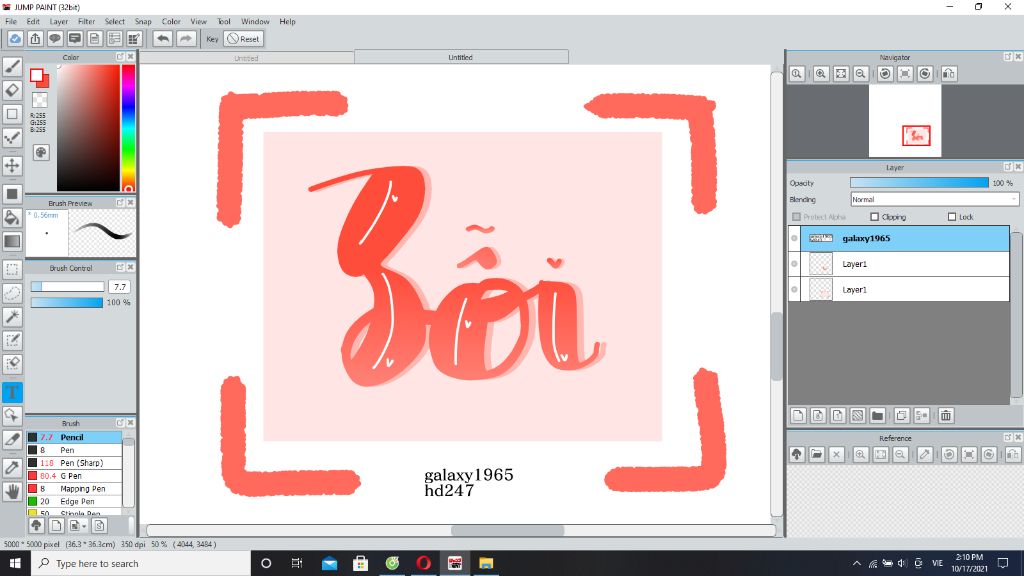The height and width of the screenshot is (576, 1024).
Task: Enable the Clipping checkbox
Action: point(874,217)
